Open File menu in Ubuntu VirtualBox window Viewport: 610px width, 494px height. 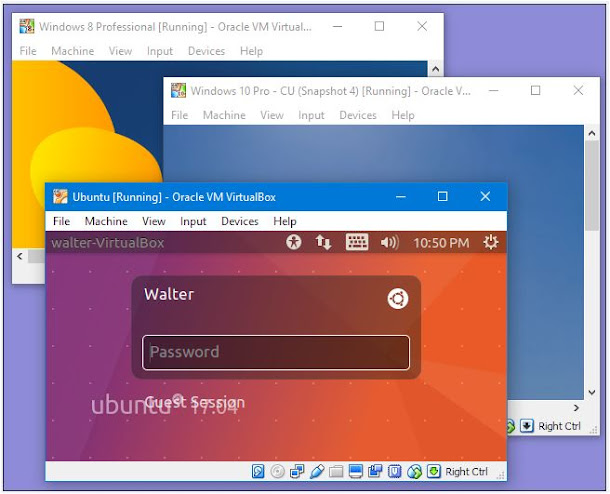pyautogui.click(x=61, y=221)
